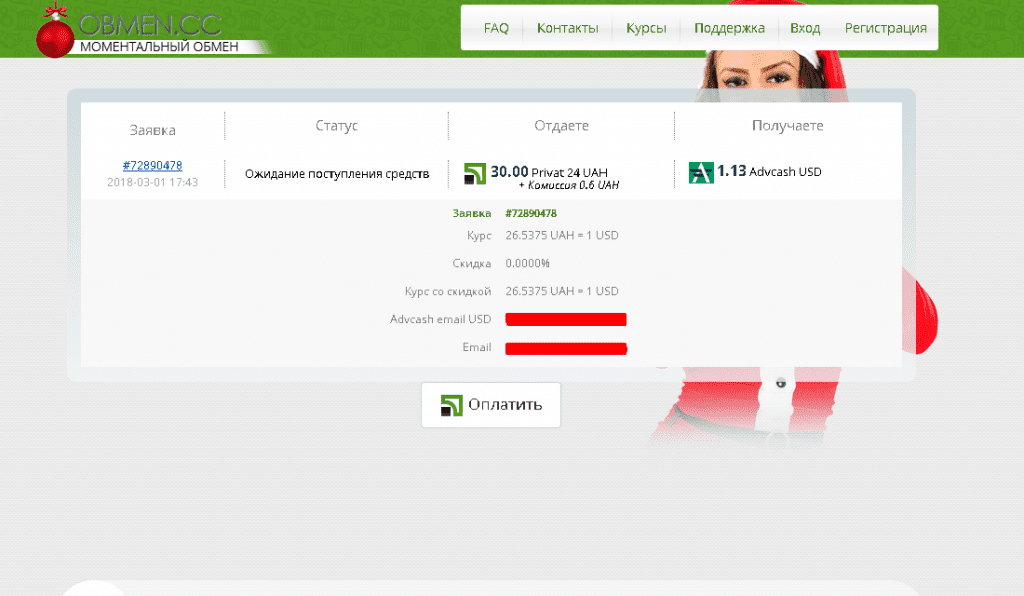Click the Статус column header
Image resolution: width=1024 pixels, height=596 pixels.
click(x=336, y=126)
